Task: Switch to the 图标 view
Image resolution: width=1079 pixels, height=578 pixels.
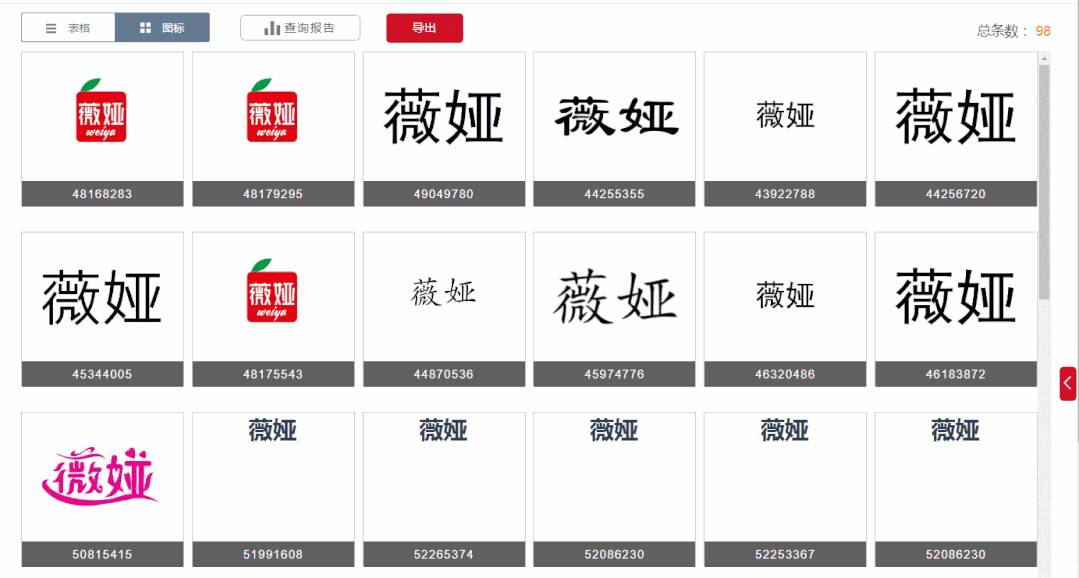Action: click(x=172, y=27)
